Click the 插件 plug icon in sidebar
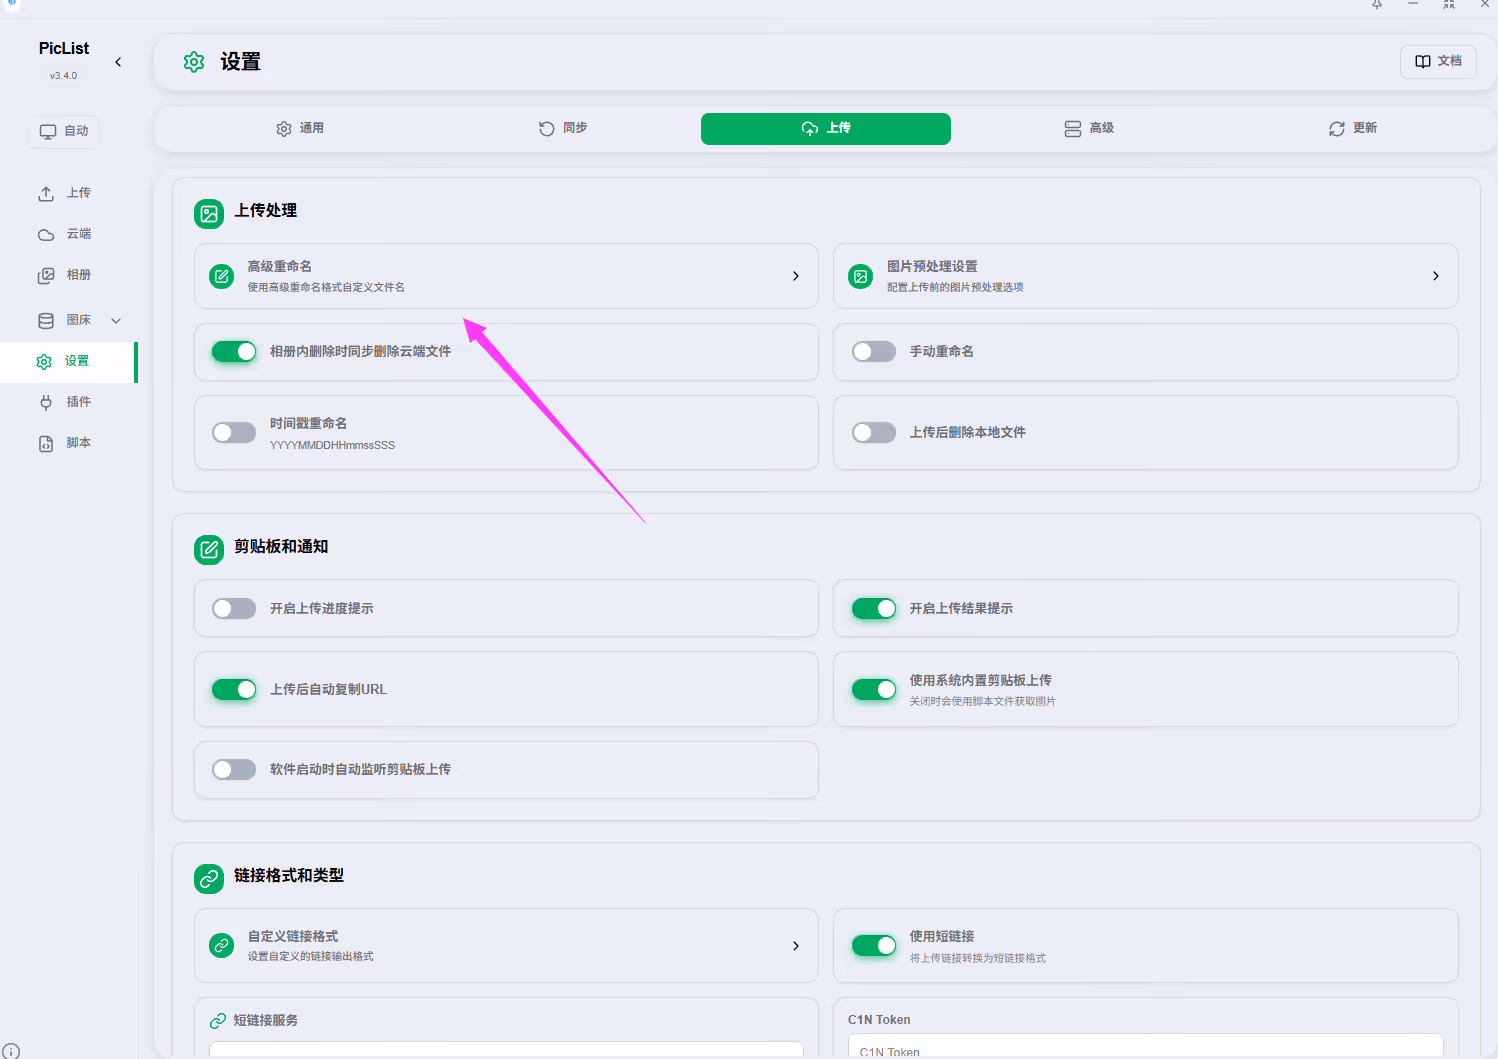 [46, 403]
